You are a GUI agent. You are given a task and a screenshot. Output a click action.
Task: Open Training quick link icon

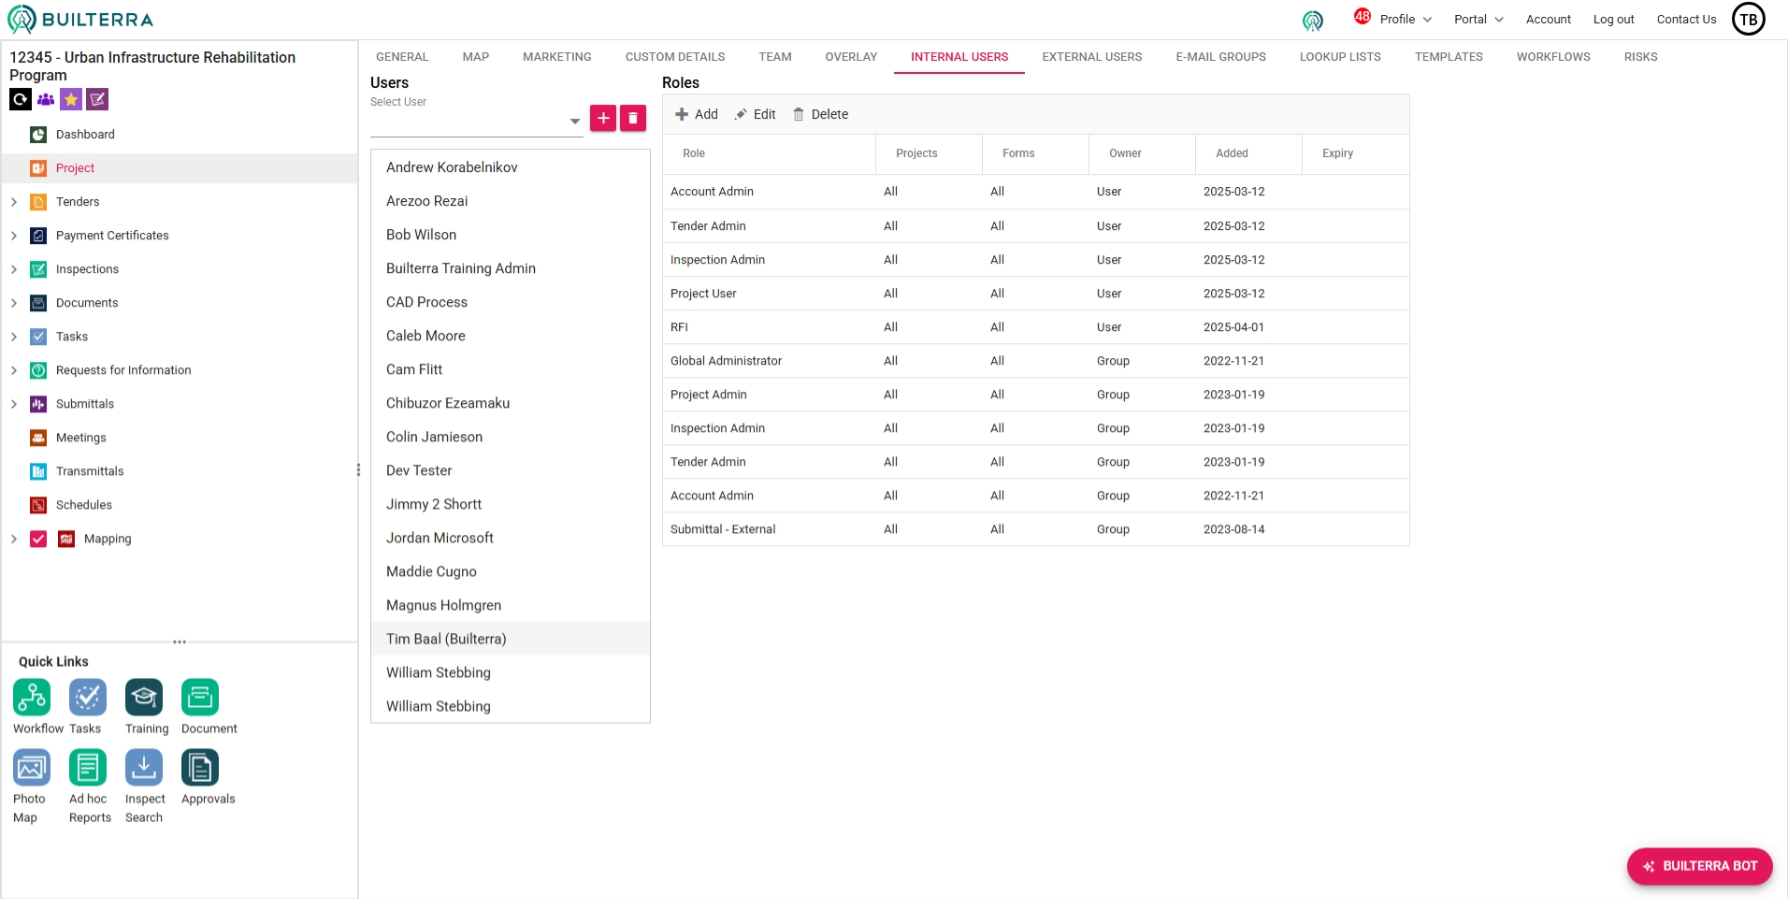point(144,697)
